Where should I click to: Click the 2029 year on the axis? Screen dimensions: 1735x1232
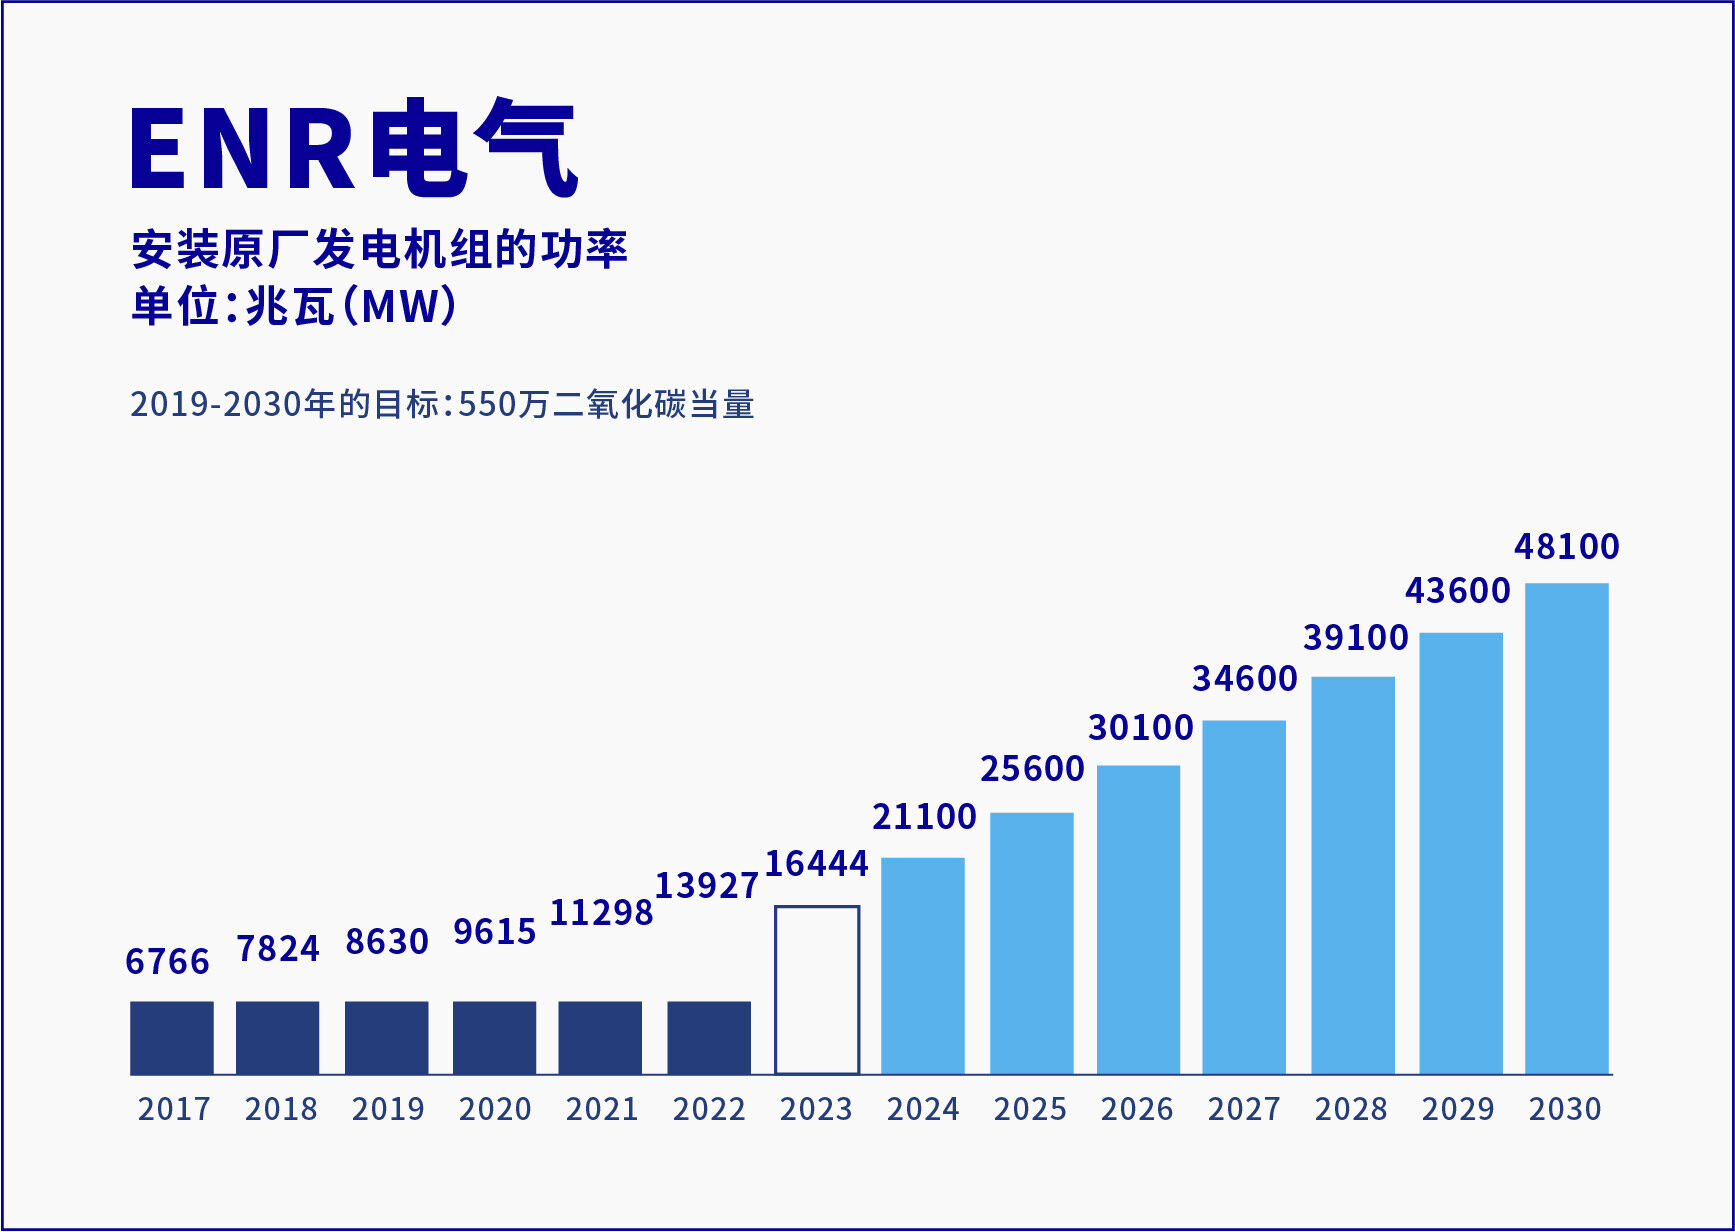pyautogui.click(x=1458, y=1109)
